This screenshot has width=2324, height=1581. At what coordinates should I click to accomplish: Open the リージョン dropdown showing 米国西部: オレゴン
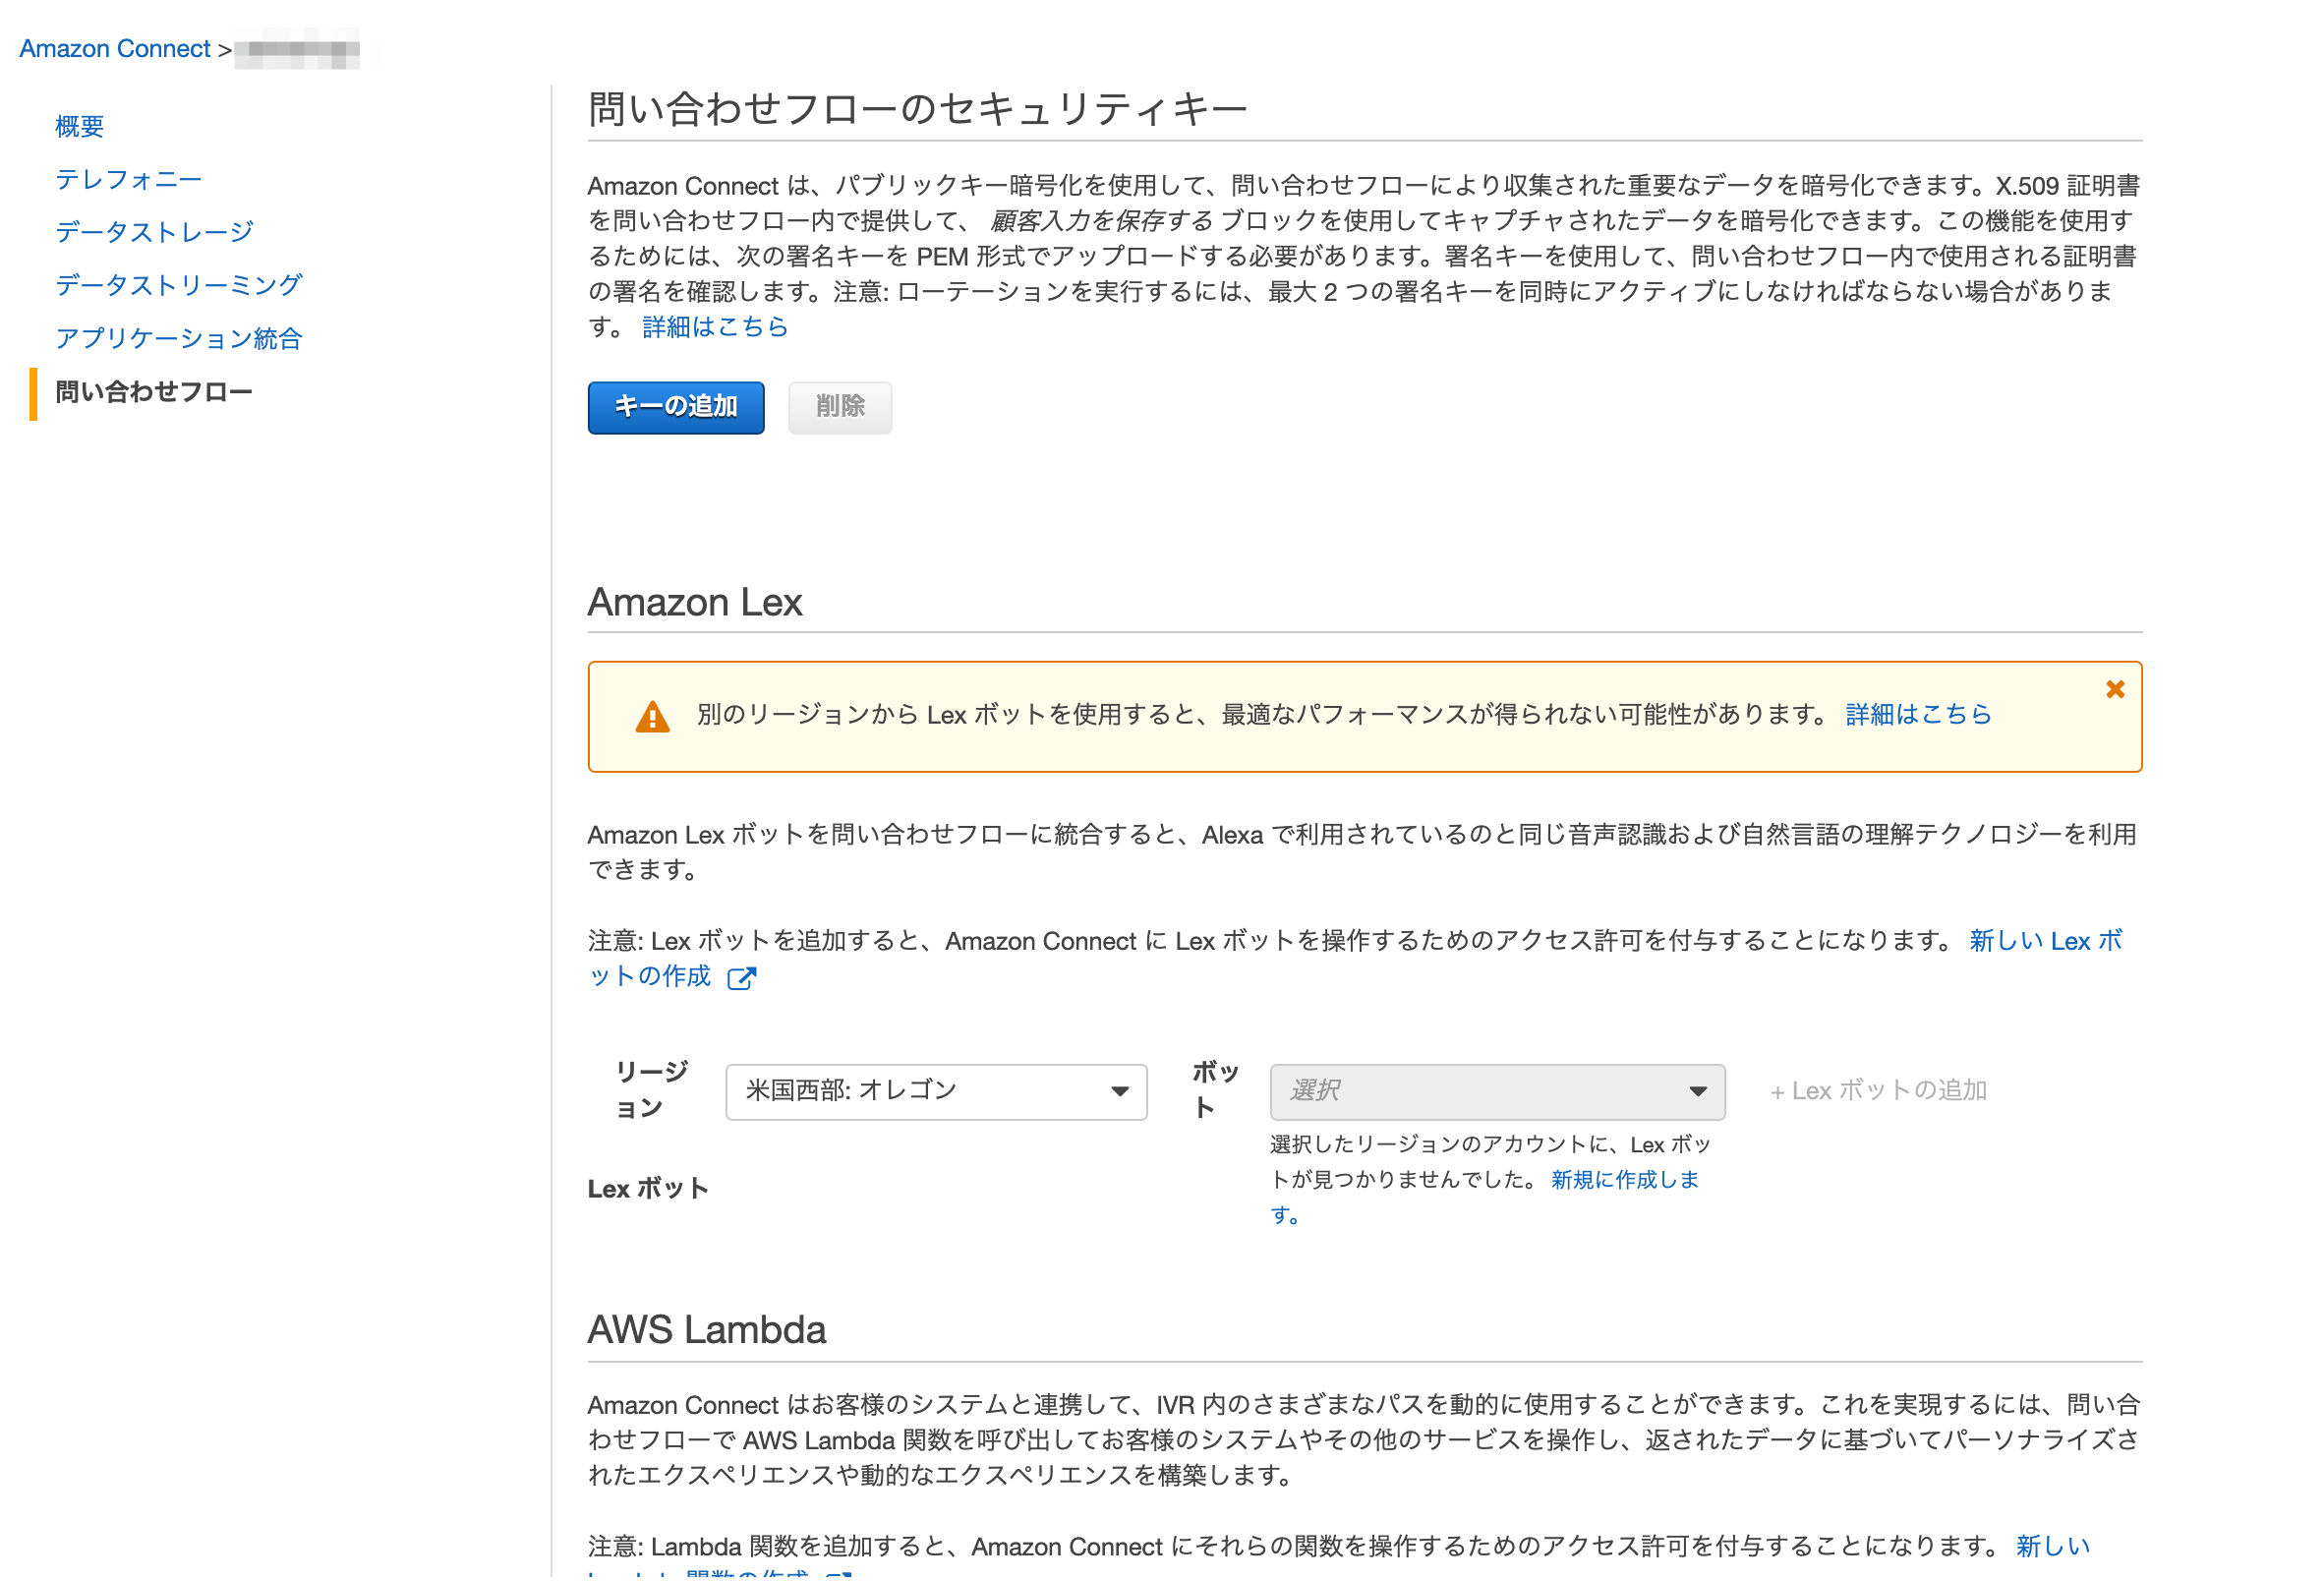pyautogui.click(x=936, y=1091)
